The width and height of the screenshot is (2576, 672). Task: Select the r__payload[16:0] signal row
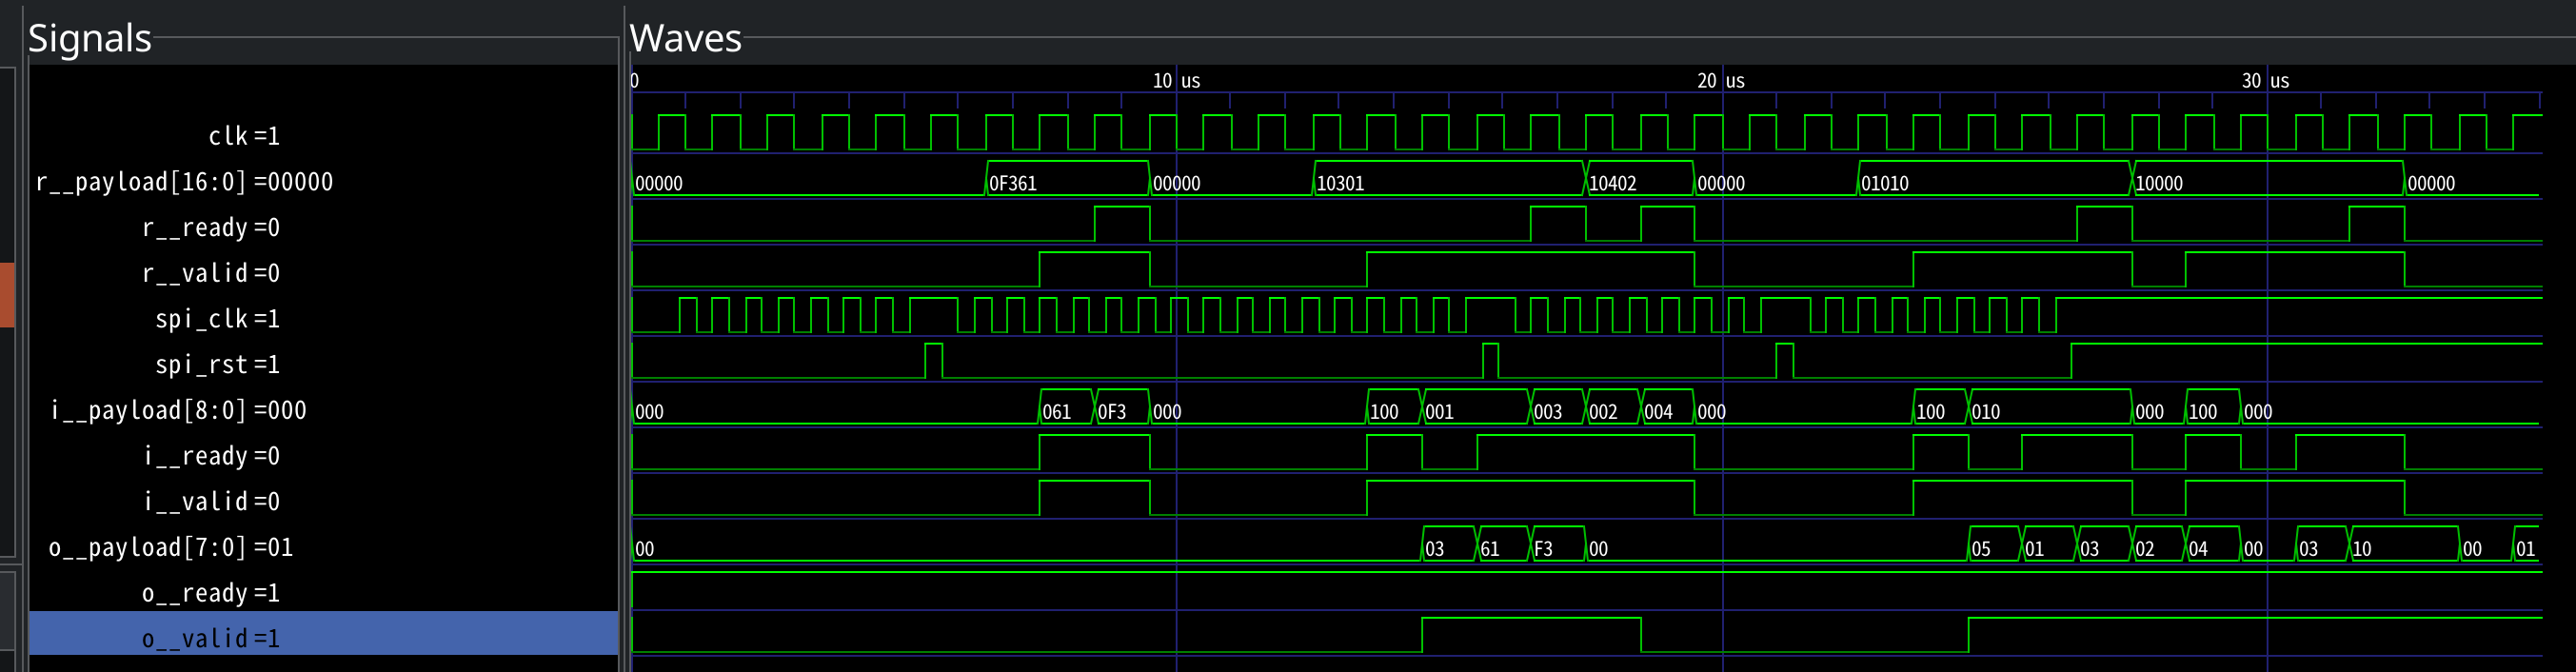[x=184, y=182]
